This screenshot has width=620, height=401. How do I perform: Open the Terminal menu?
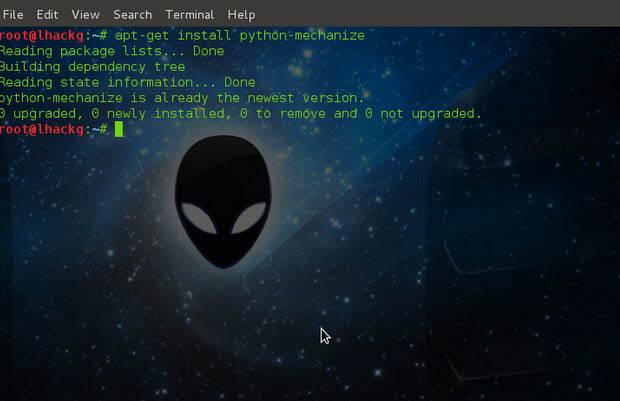(x=189, y=15)
